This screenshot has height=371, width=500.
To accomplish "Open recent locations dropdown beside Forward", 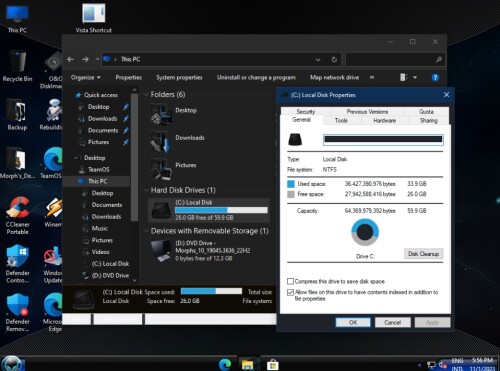I will (97, 59).
